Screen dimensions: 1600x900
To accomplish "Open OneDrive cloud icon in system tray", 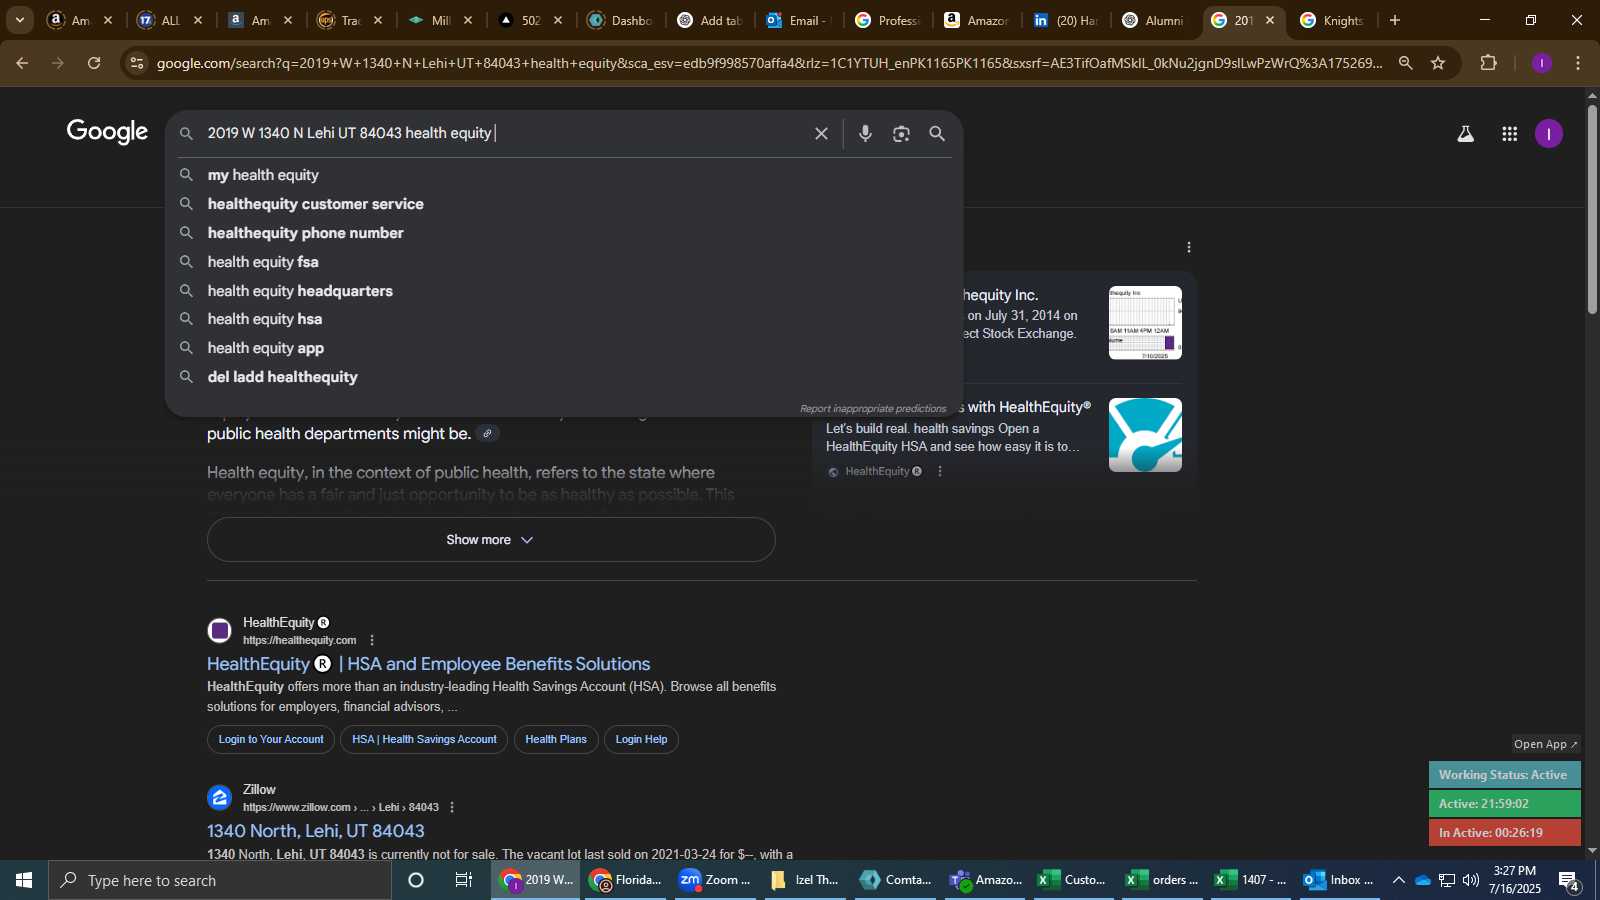I will 1422,880.
